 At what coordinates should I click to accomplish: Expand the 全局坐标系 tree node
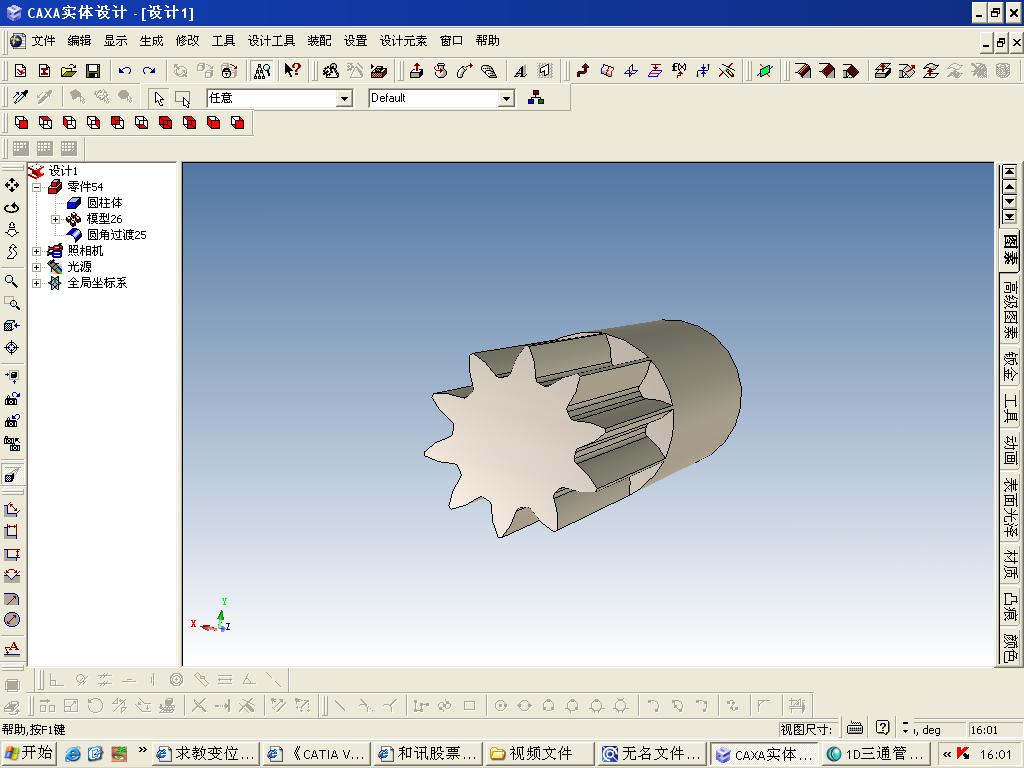(37, 283)
